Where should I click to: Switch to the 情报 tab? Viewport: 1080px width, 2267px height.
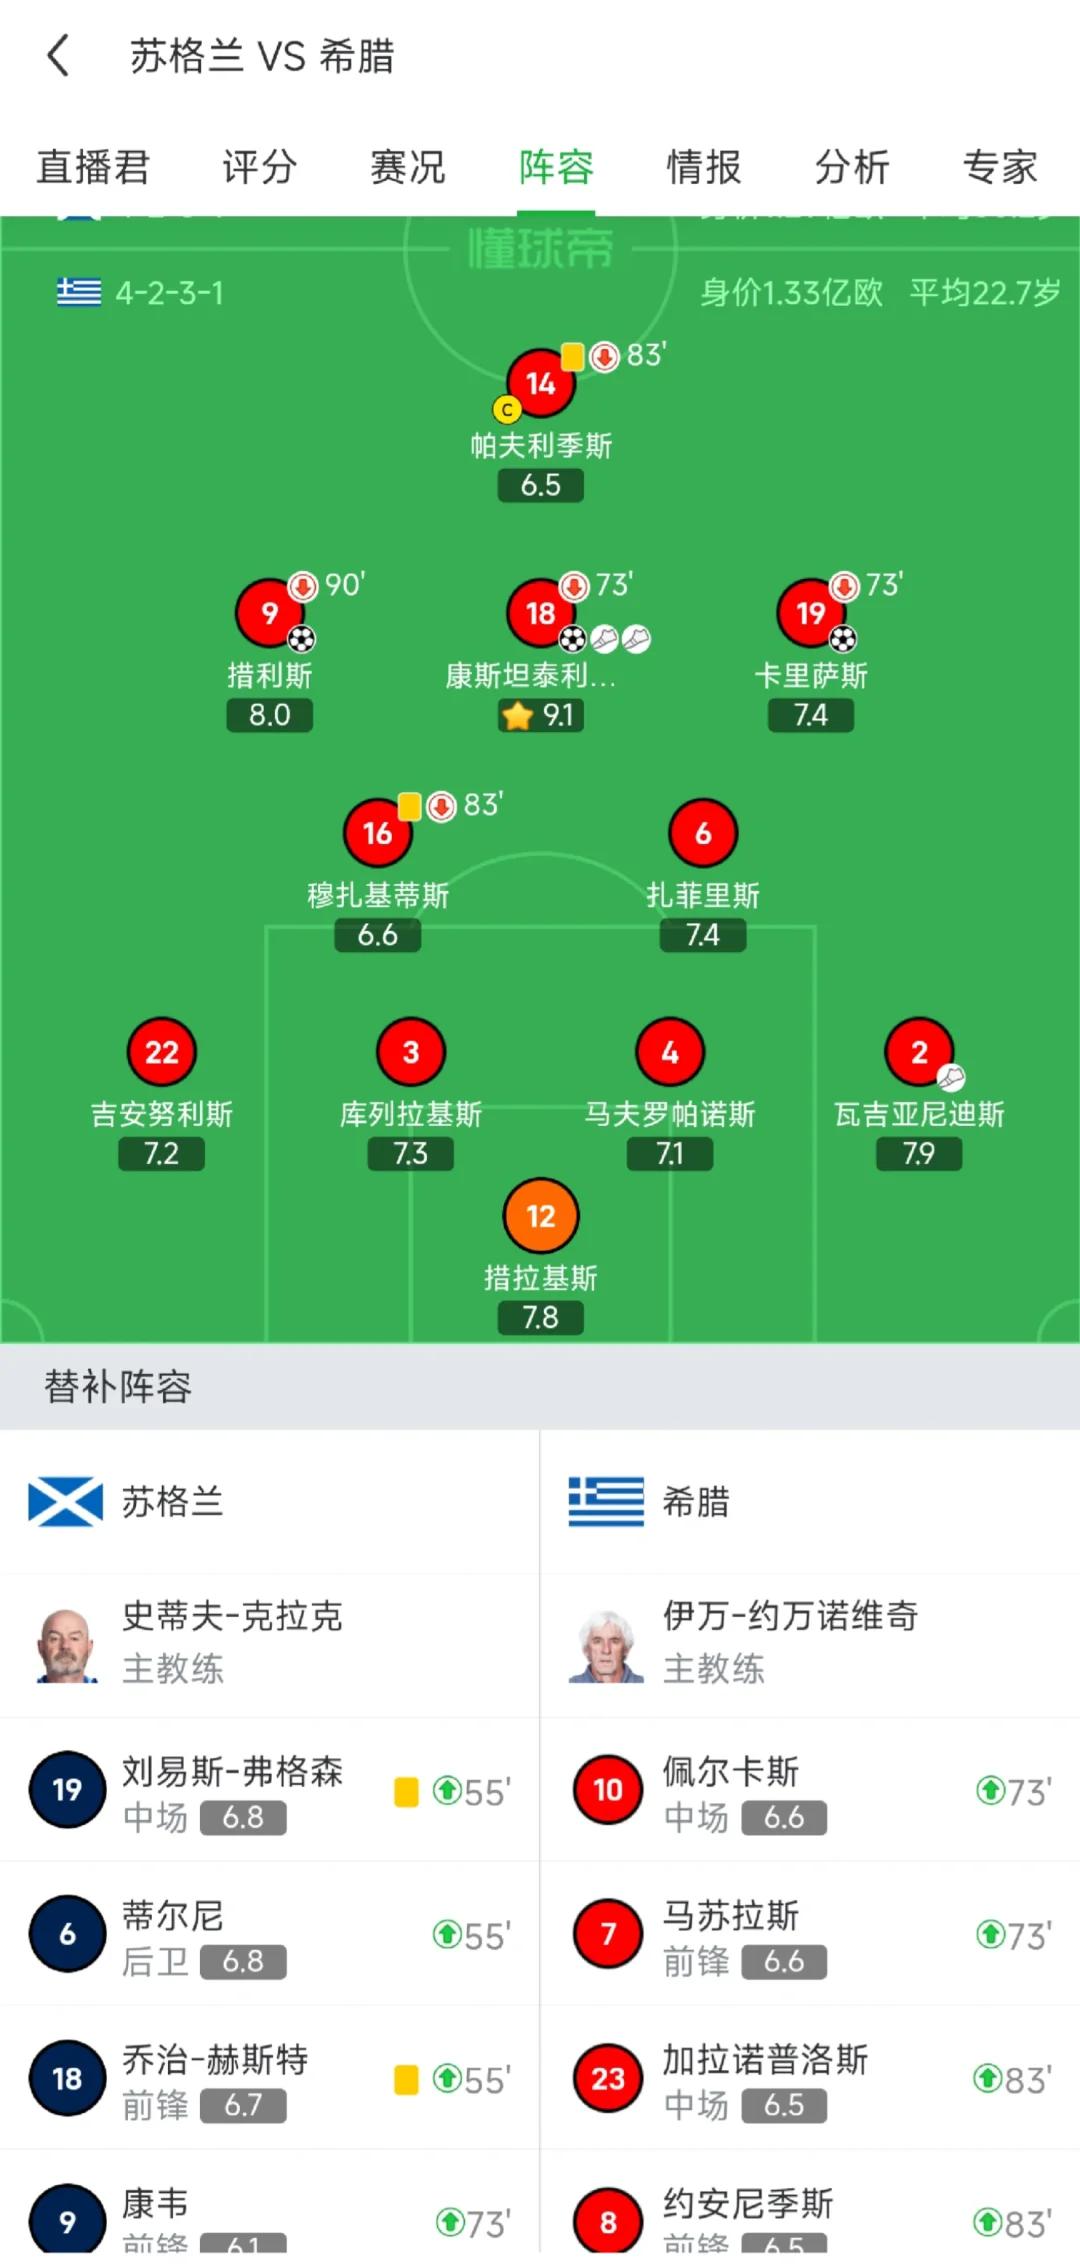click(705, 168)
